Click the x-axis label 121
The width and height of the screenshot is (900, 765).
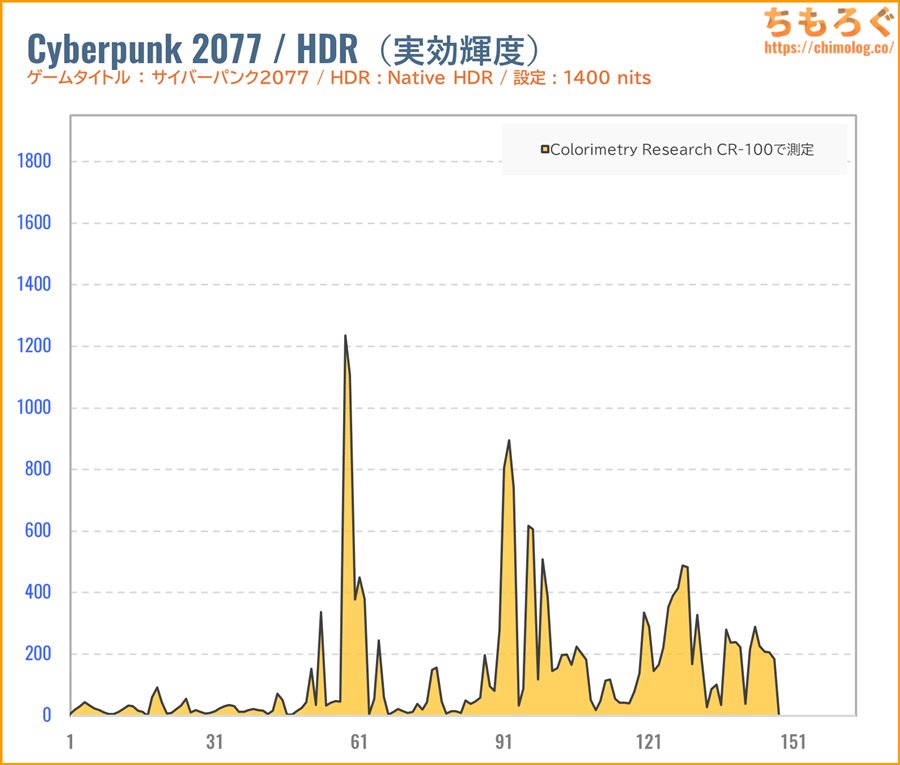pos(649,742)
